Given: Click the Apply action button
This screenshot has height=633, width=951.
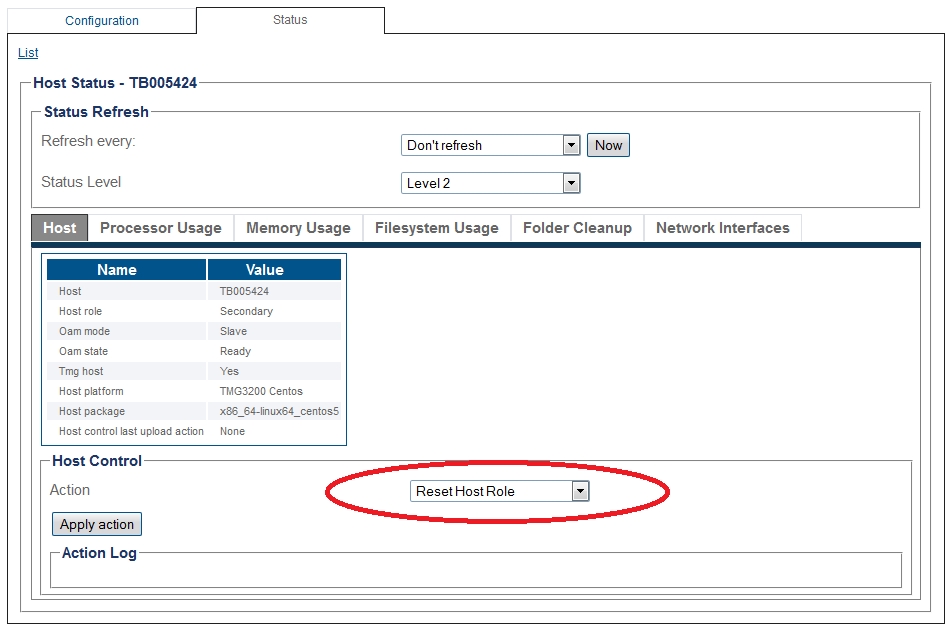Looking at the screenshot, I should [97, 524].
